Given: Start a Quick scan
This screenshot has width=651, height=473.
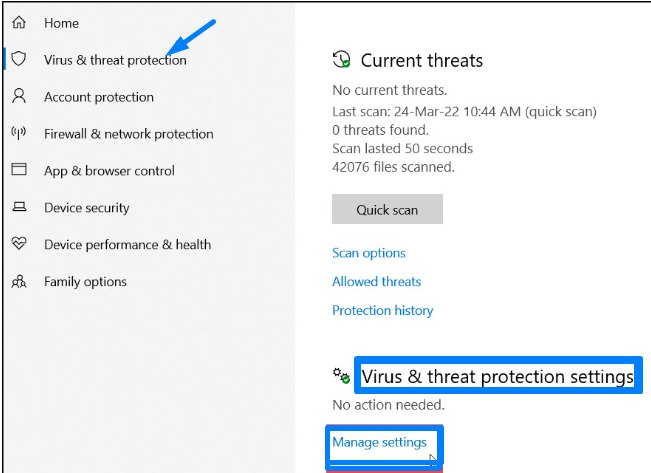Looking at the screenshot, I should pyautogui.click(x=387, y=210).
